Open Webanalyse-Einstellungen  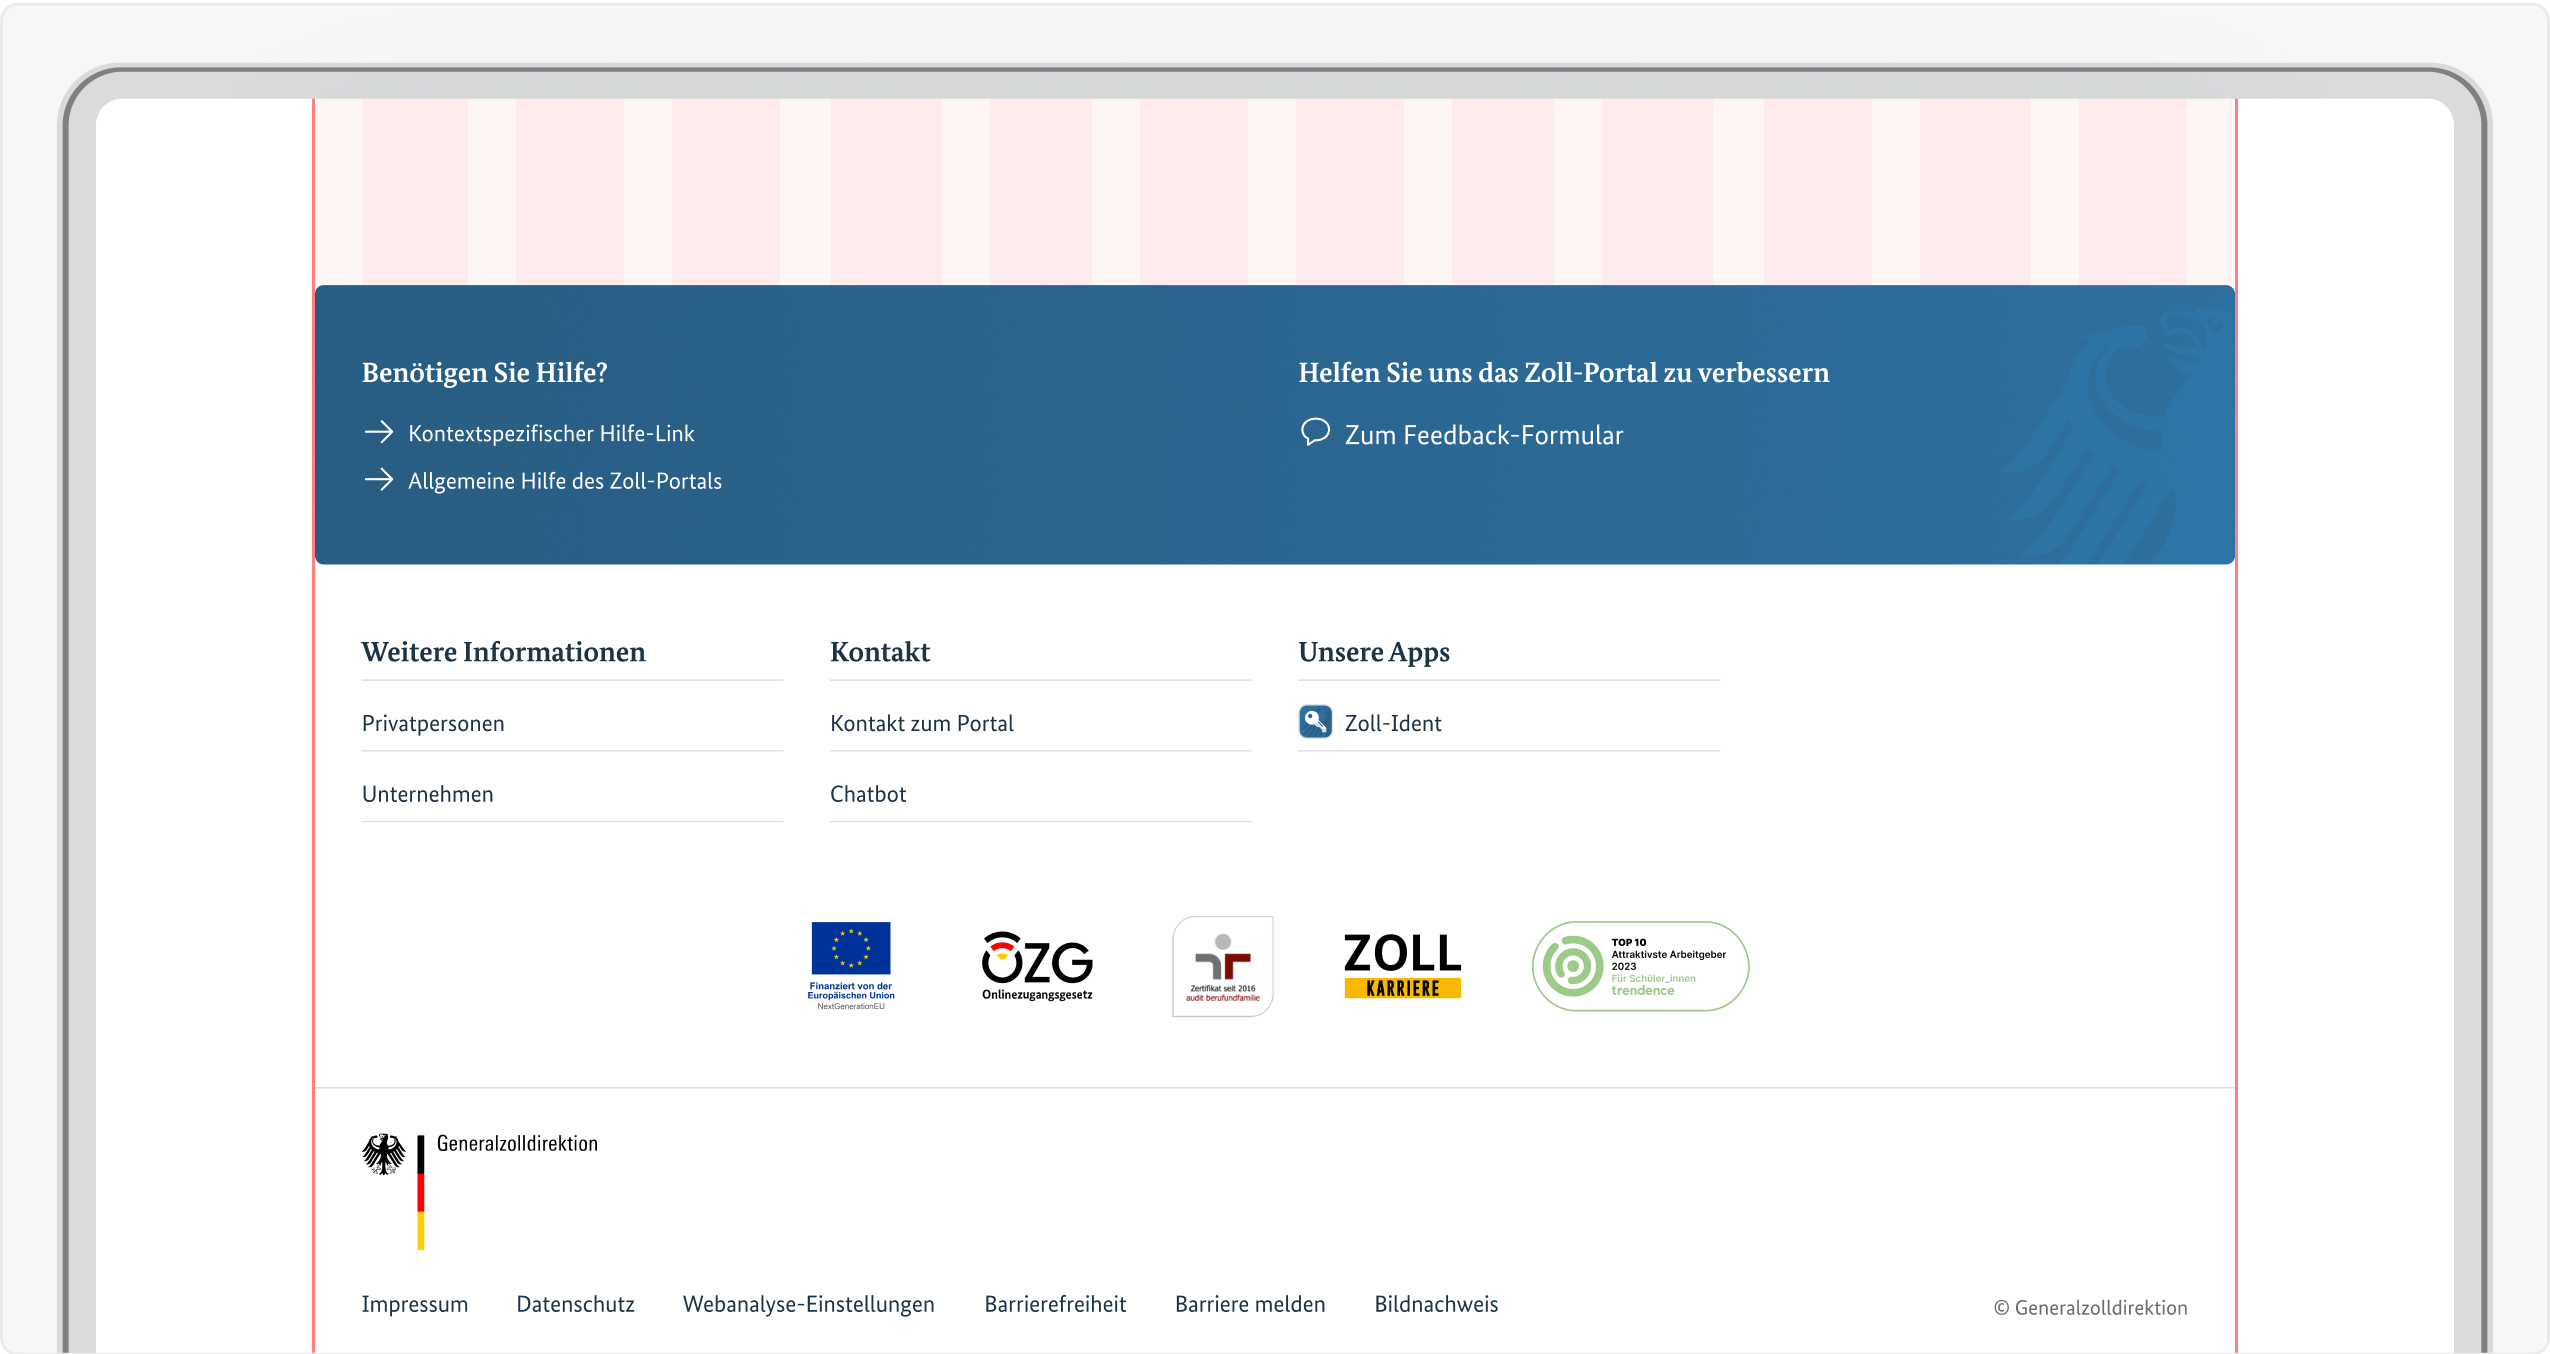[x=807, y=1303]
